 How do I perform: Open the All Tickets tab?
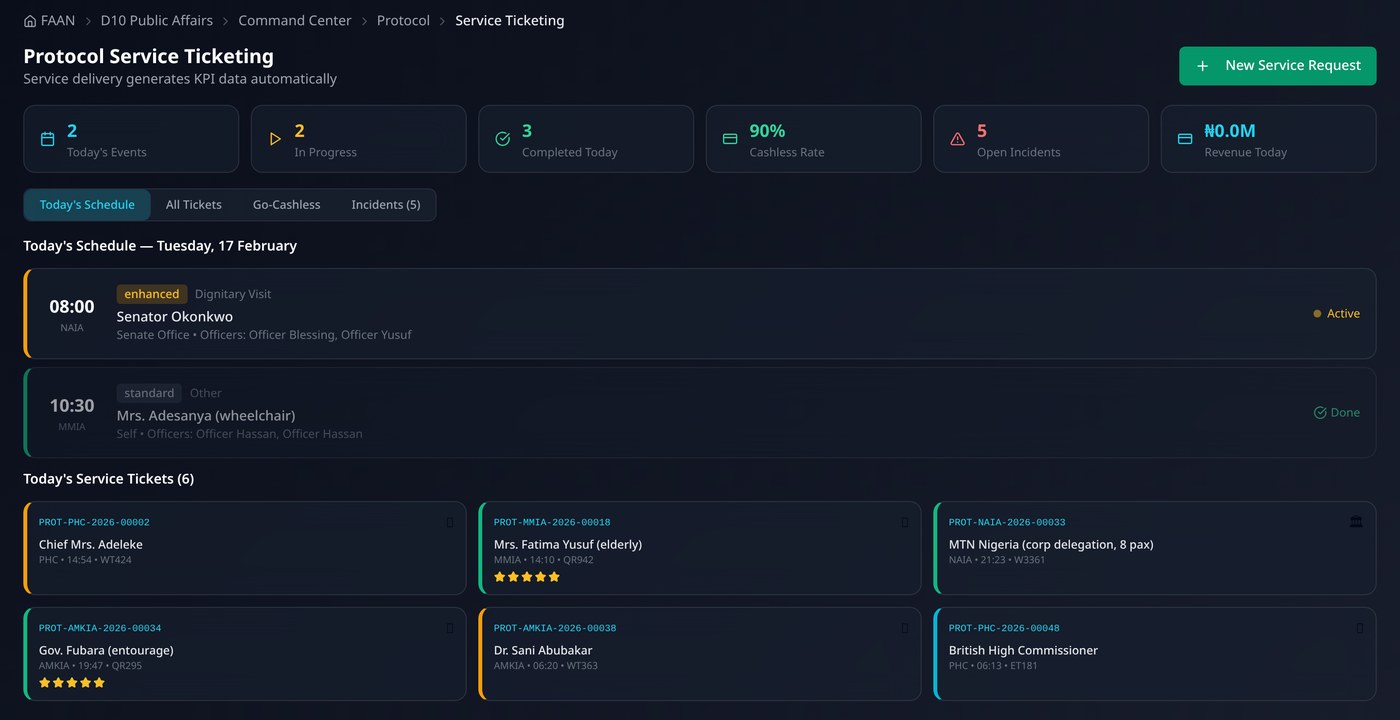[194, 205]
